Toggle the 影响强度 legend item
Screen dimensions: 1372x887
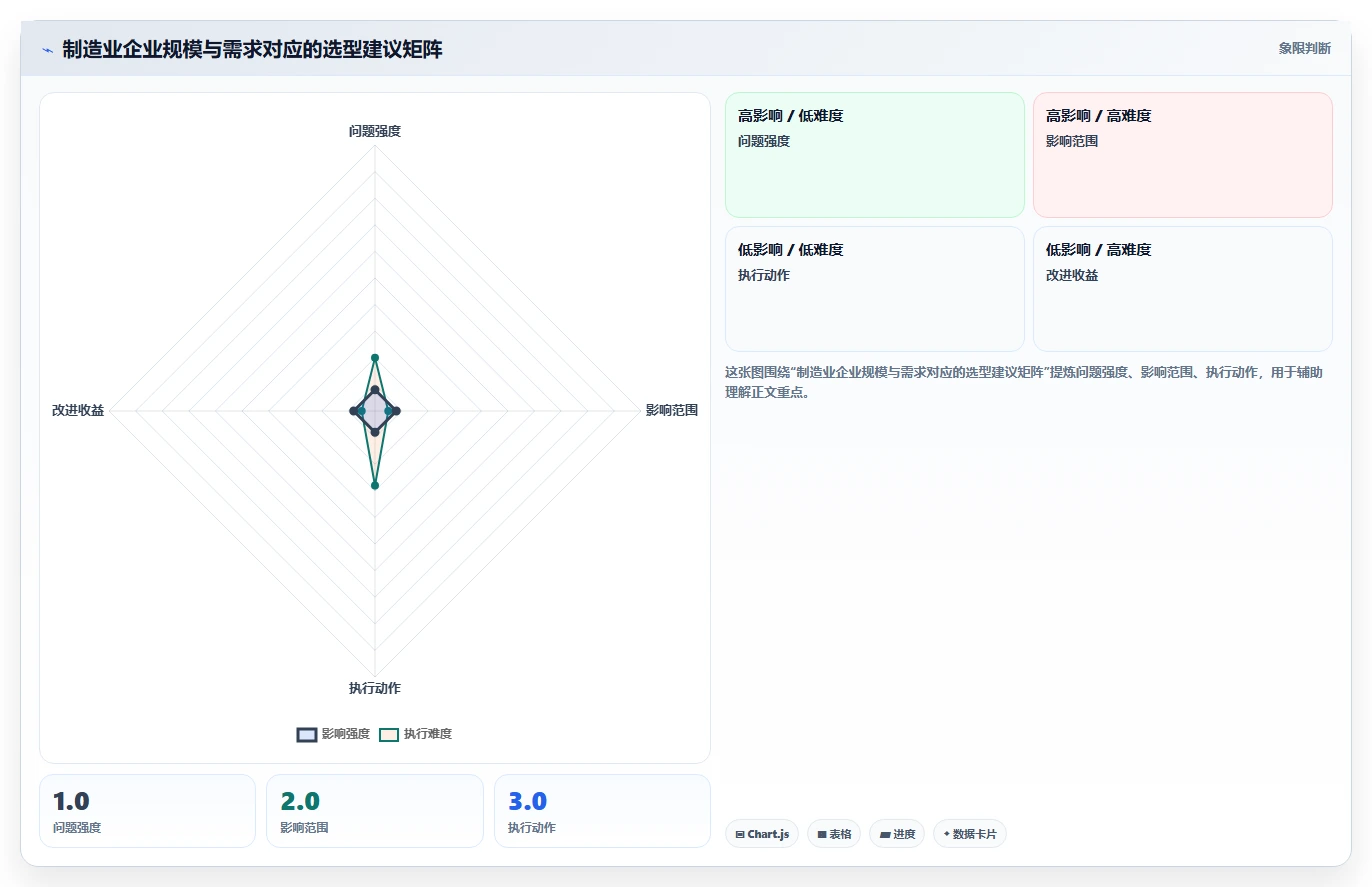point(333,734)
